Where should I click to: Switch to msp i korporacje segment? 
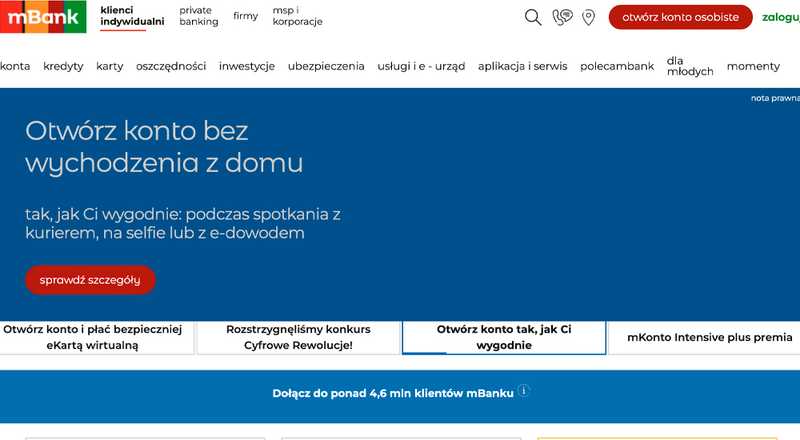coord(297,16)
